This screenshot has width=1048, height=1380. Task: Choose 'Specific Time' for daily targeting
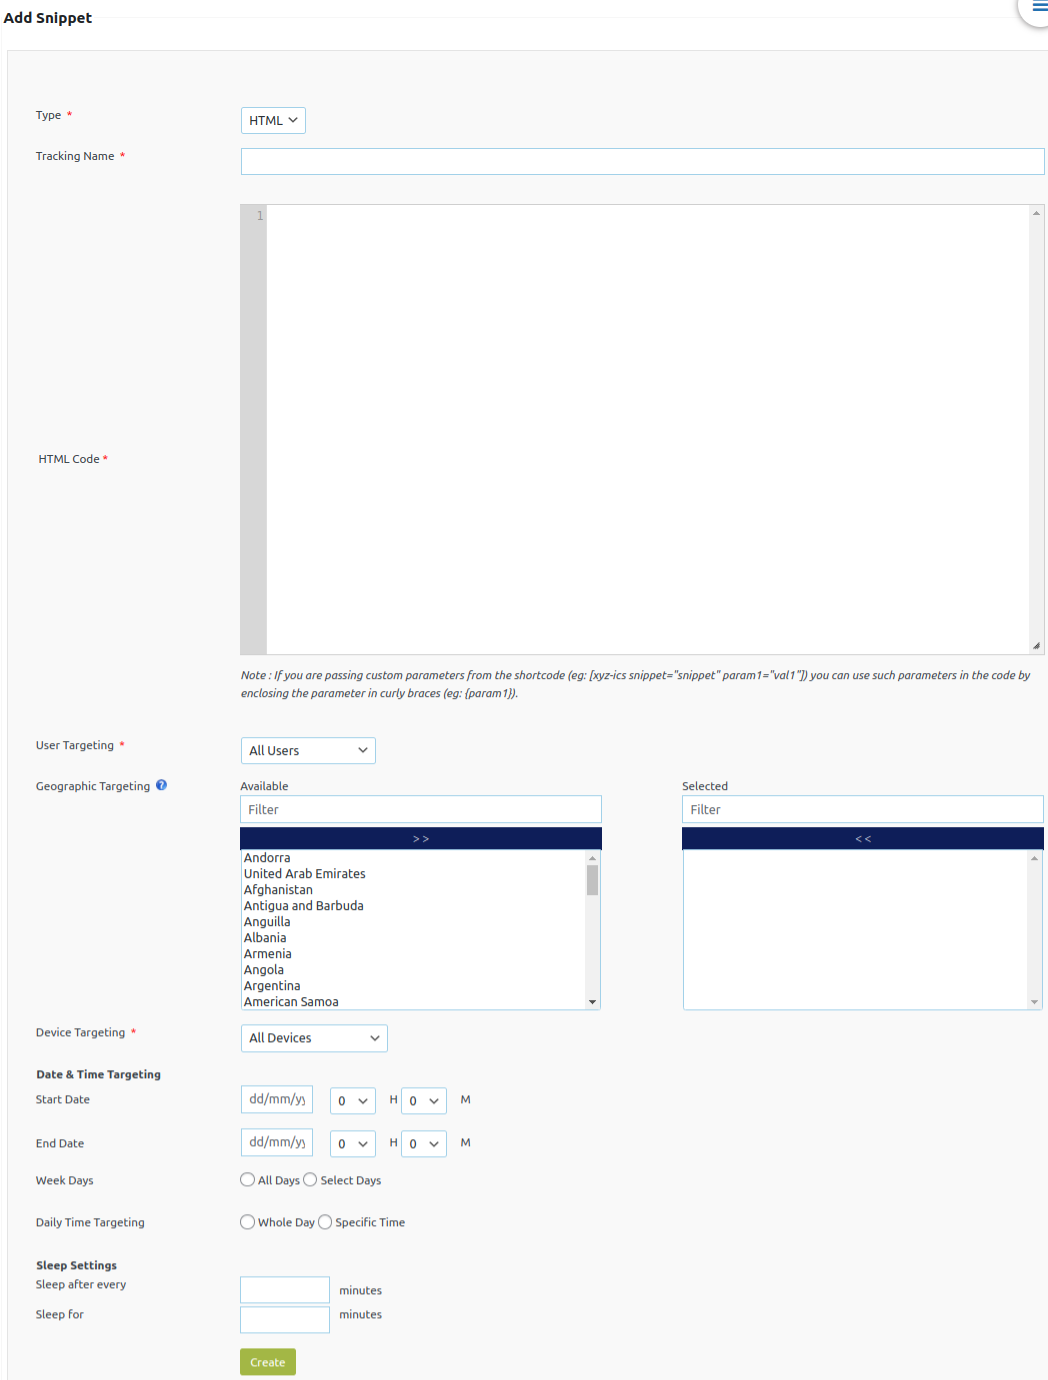tap(325, 1221)
